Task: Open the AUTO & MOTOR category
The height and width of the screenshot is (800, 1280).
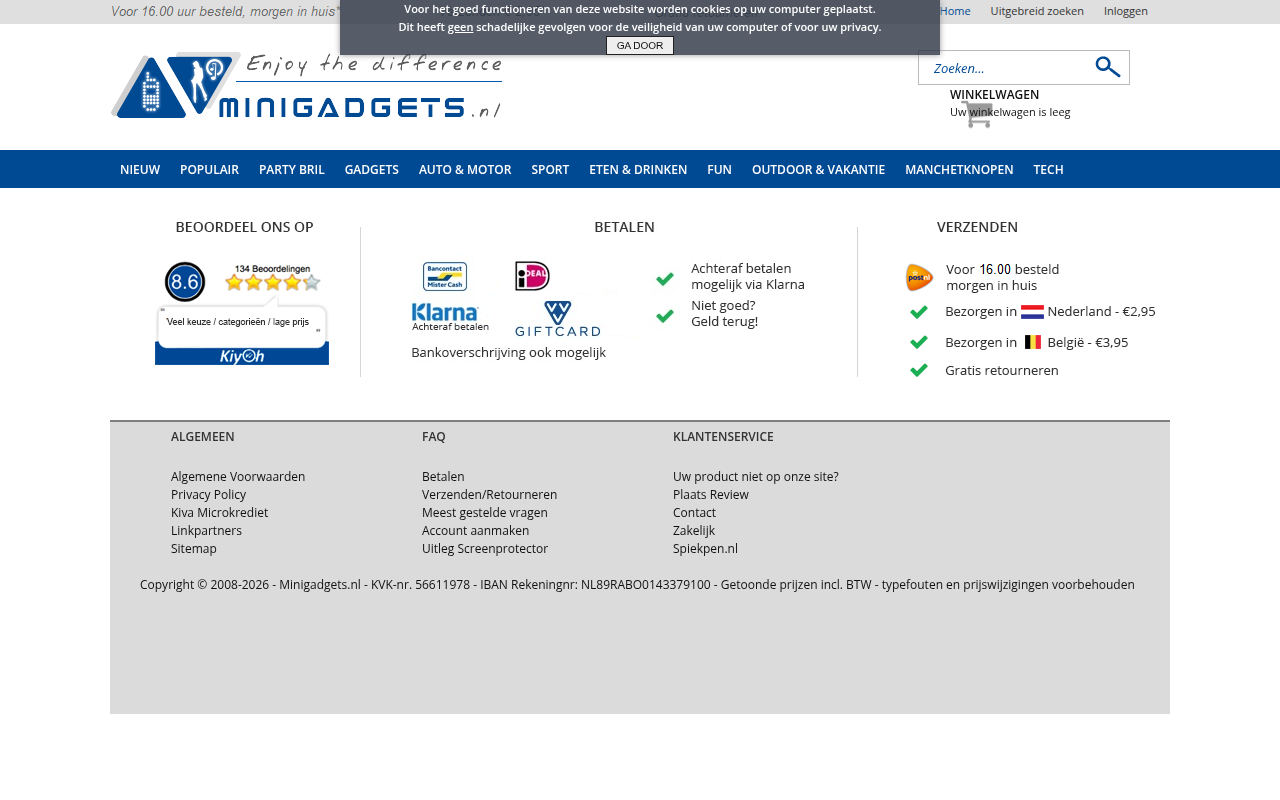Action: tap(465, 169)
